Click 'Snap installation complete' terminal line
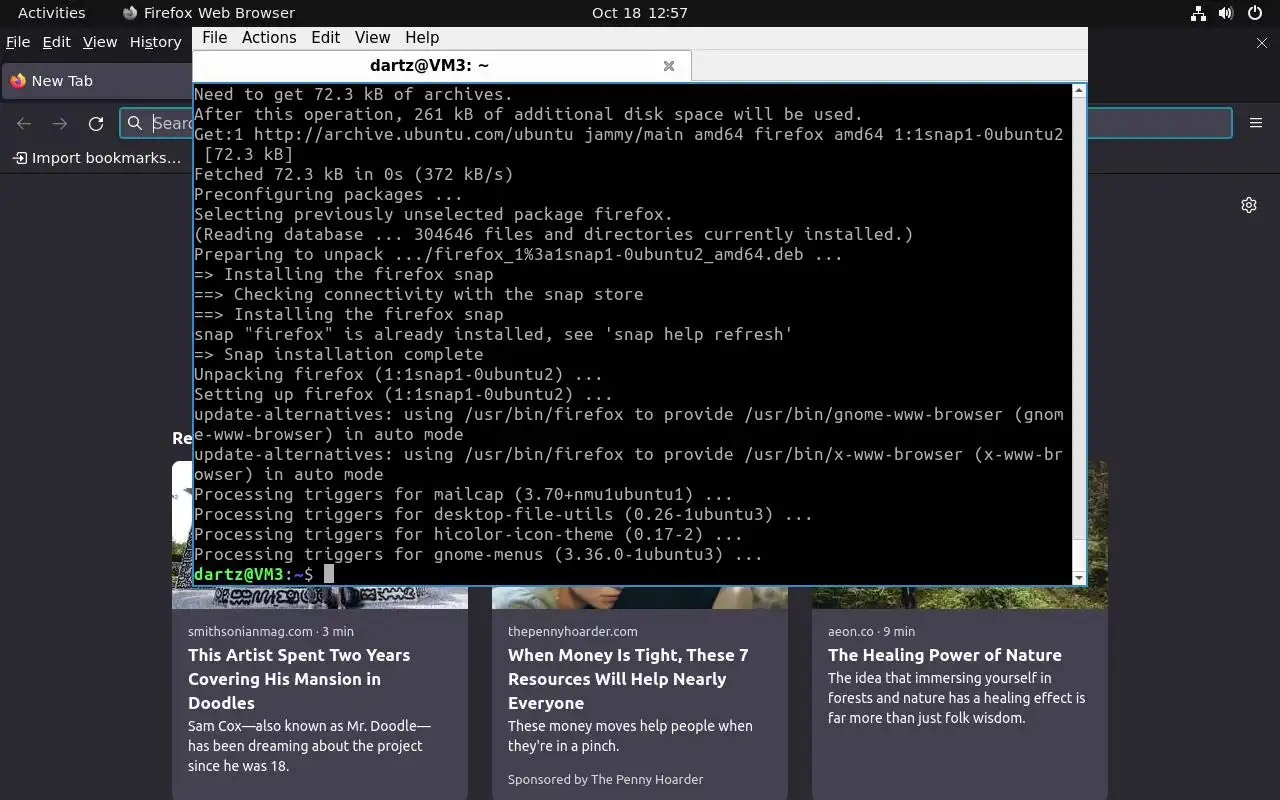 pyautogui.click(x=338, y=354)
